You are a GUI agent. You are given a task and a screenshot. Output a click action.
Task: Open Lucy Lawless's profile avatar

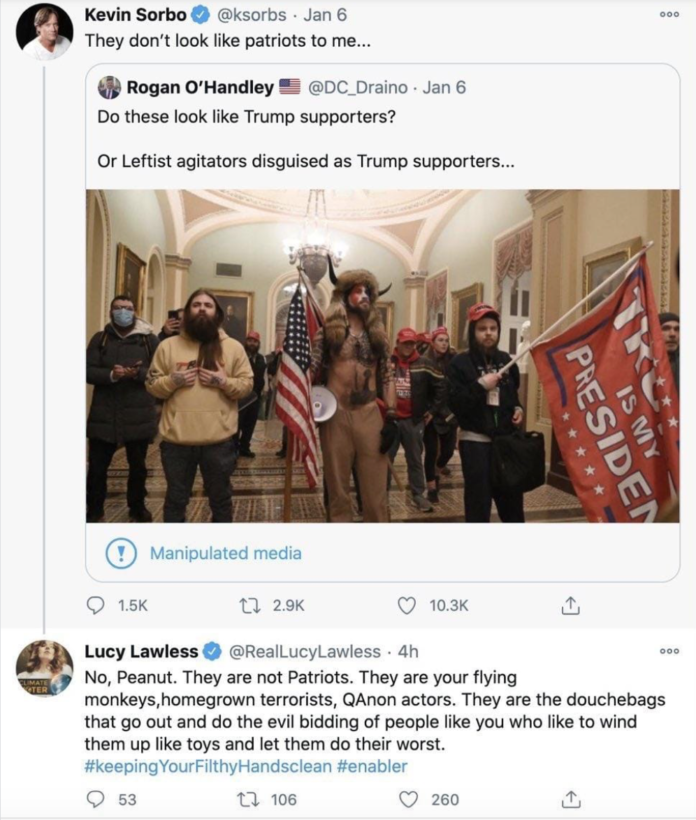[44, 668]
